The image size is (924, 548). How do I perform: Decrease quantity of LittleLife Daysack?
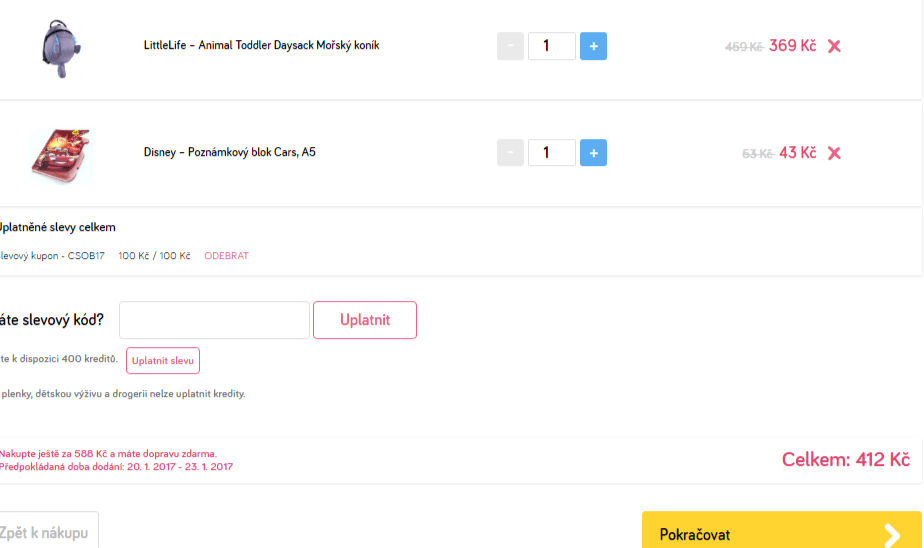coord(510,46)
